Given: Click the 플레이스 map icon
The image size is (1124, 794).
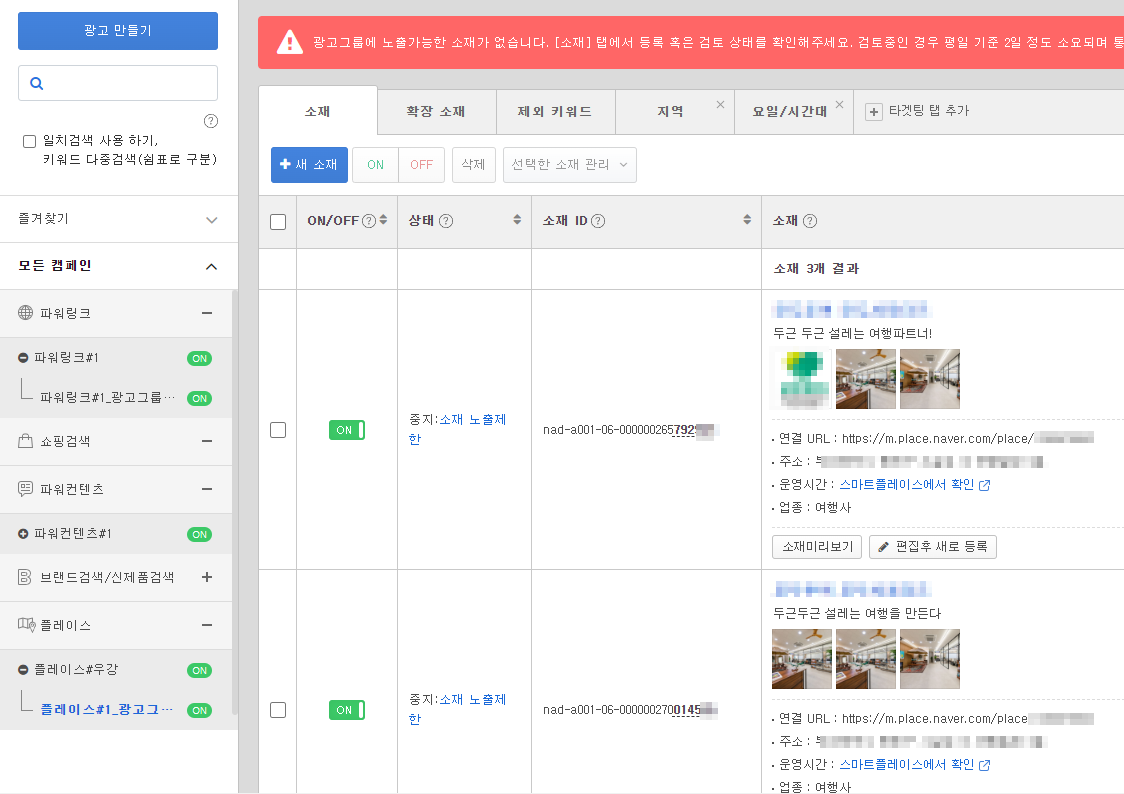Looking at the screenshot, I should 27,625.
